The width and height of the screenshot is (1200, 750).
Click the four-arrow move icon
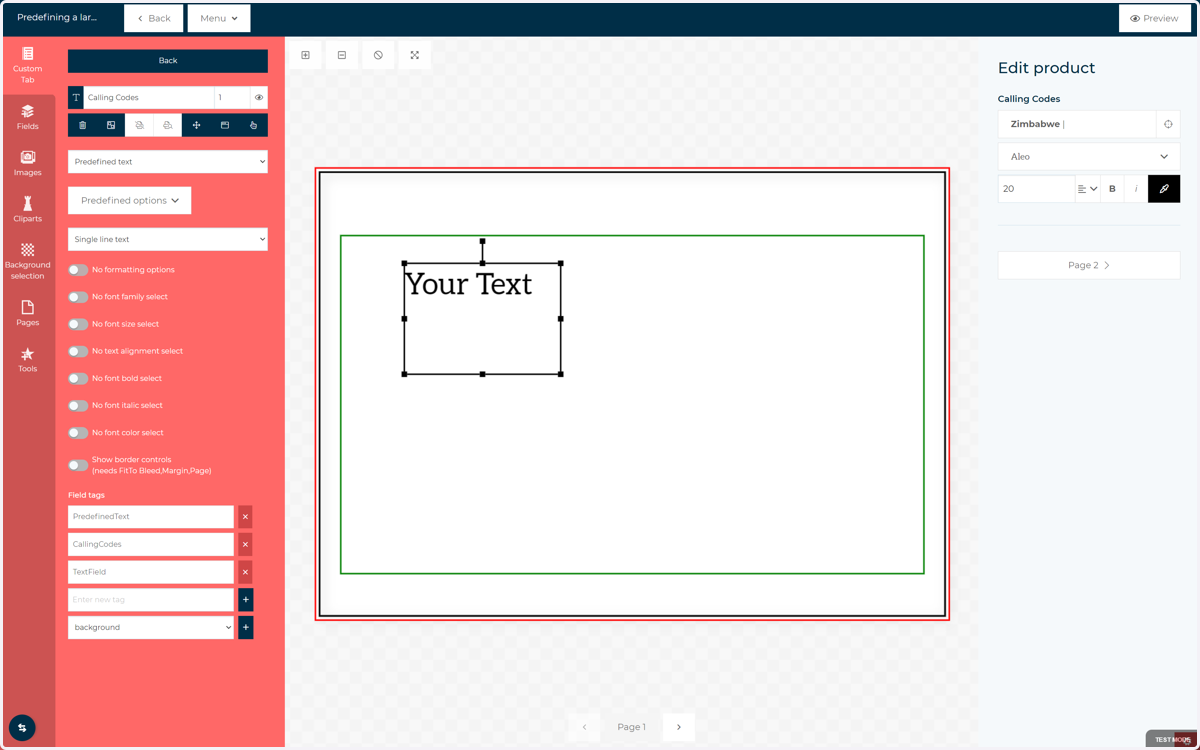pyautogui.click(x=196, y=125)
